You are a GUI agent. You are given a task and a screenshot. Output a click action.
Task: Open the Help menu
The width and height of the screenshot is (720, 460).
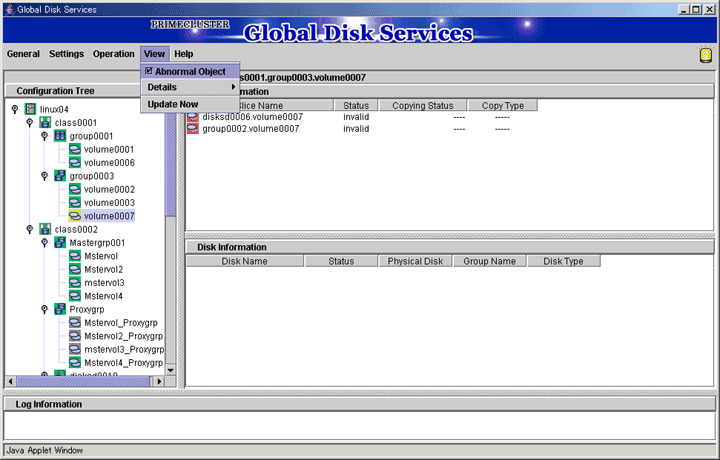[x=184, y=54]
